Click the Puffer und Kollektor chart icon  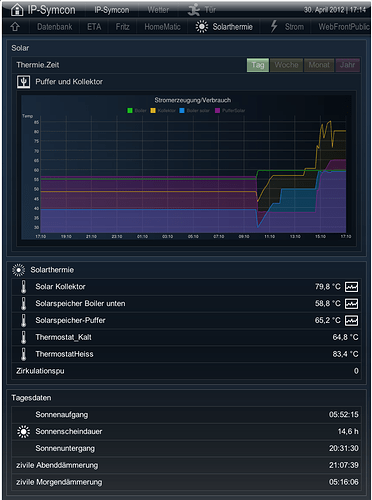pos(23,82)
